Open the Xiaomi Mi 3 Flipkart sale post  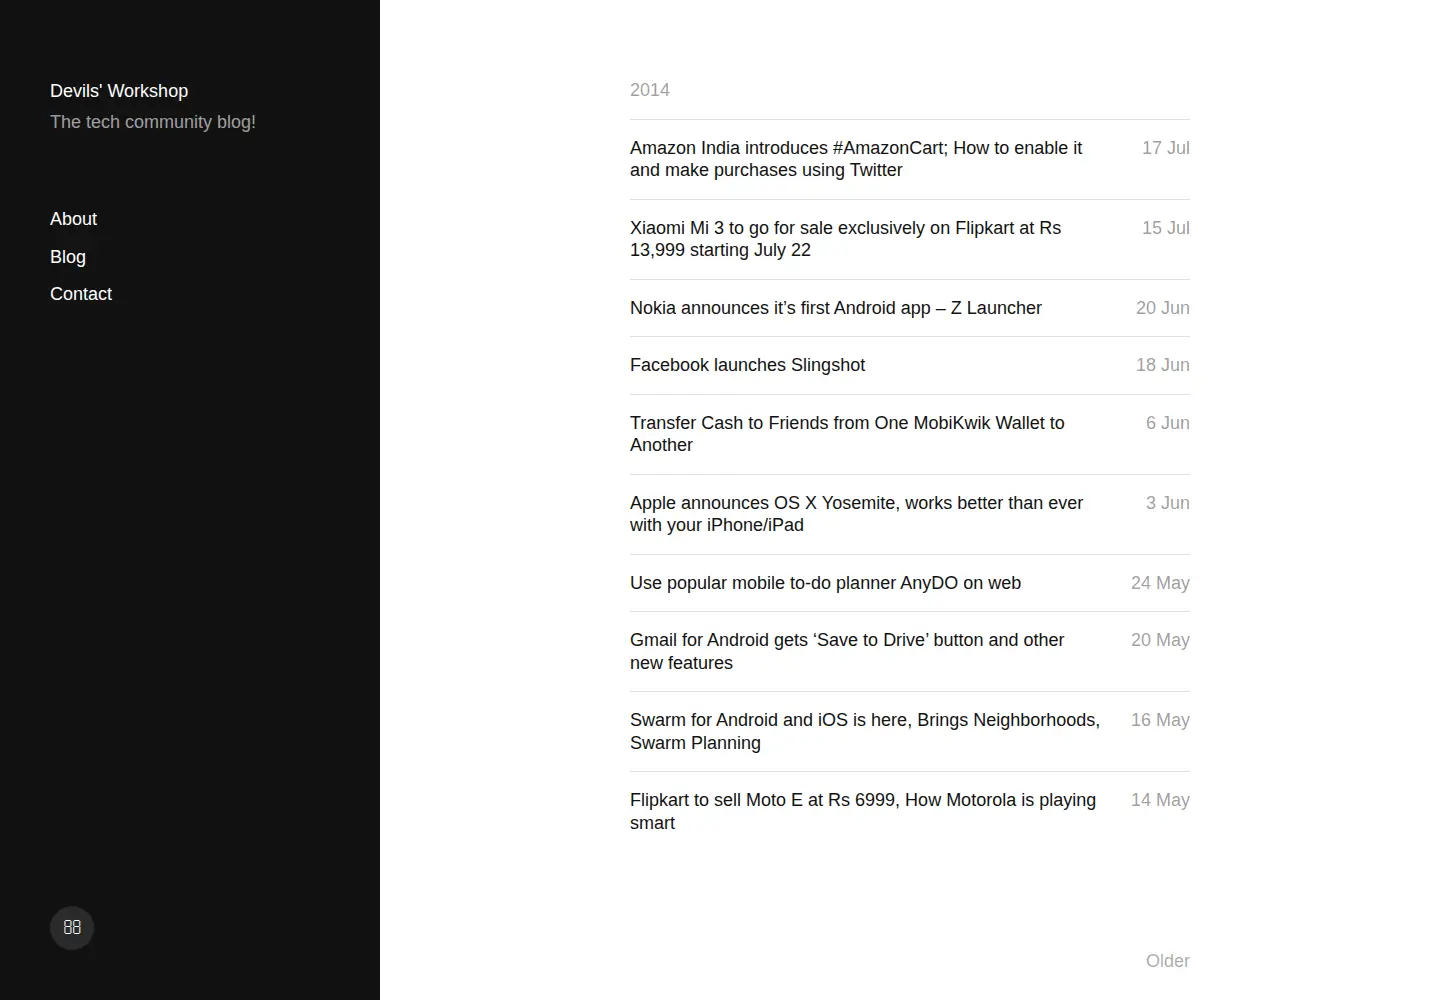[x=845, y=239]
